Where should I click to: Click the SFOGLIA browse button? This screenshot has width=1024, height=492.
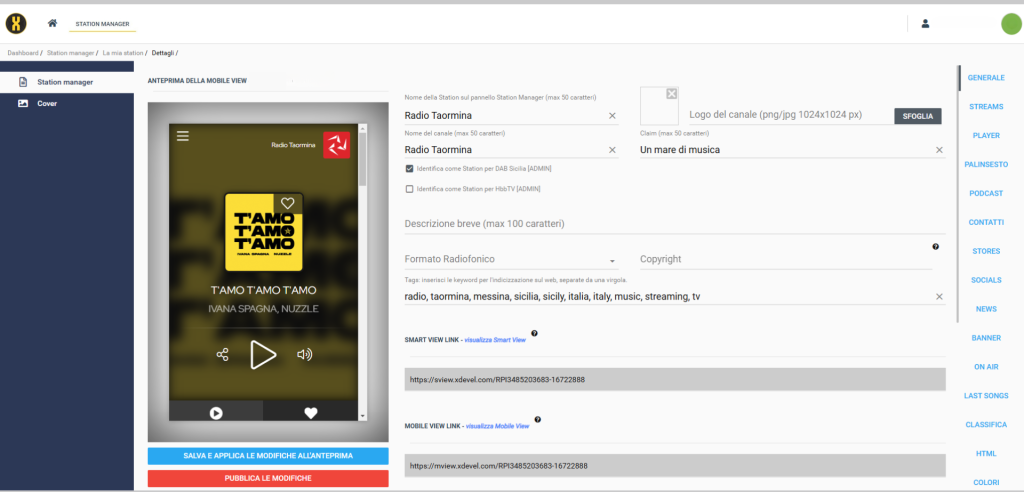pyautogui.click(x=918, y=116)
